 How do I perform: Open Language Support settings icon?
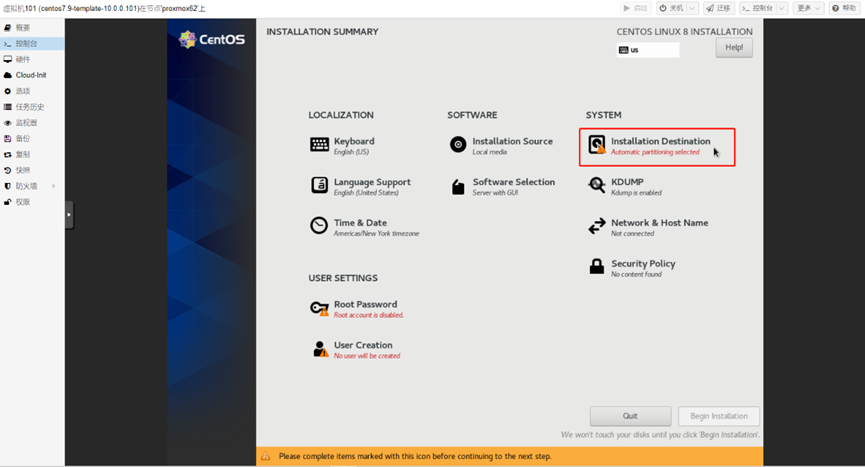pos(319,185)
